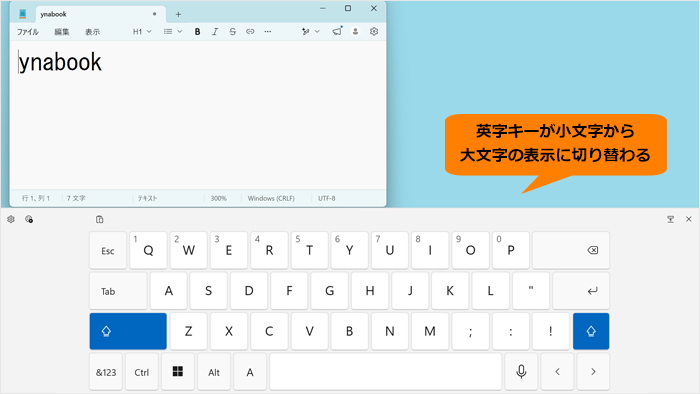Add a new Notepad tab
Image resolution: width=700 pixels, height=394 pixels.
tap(178, 14)
